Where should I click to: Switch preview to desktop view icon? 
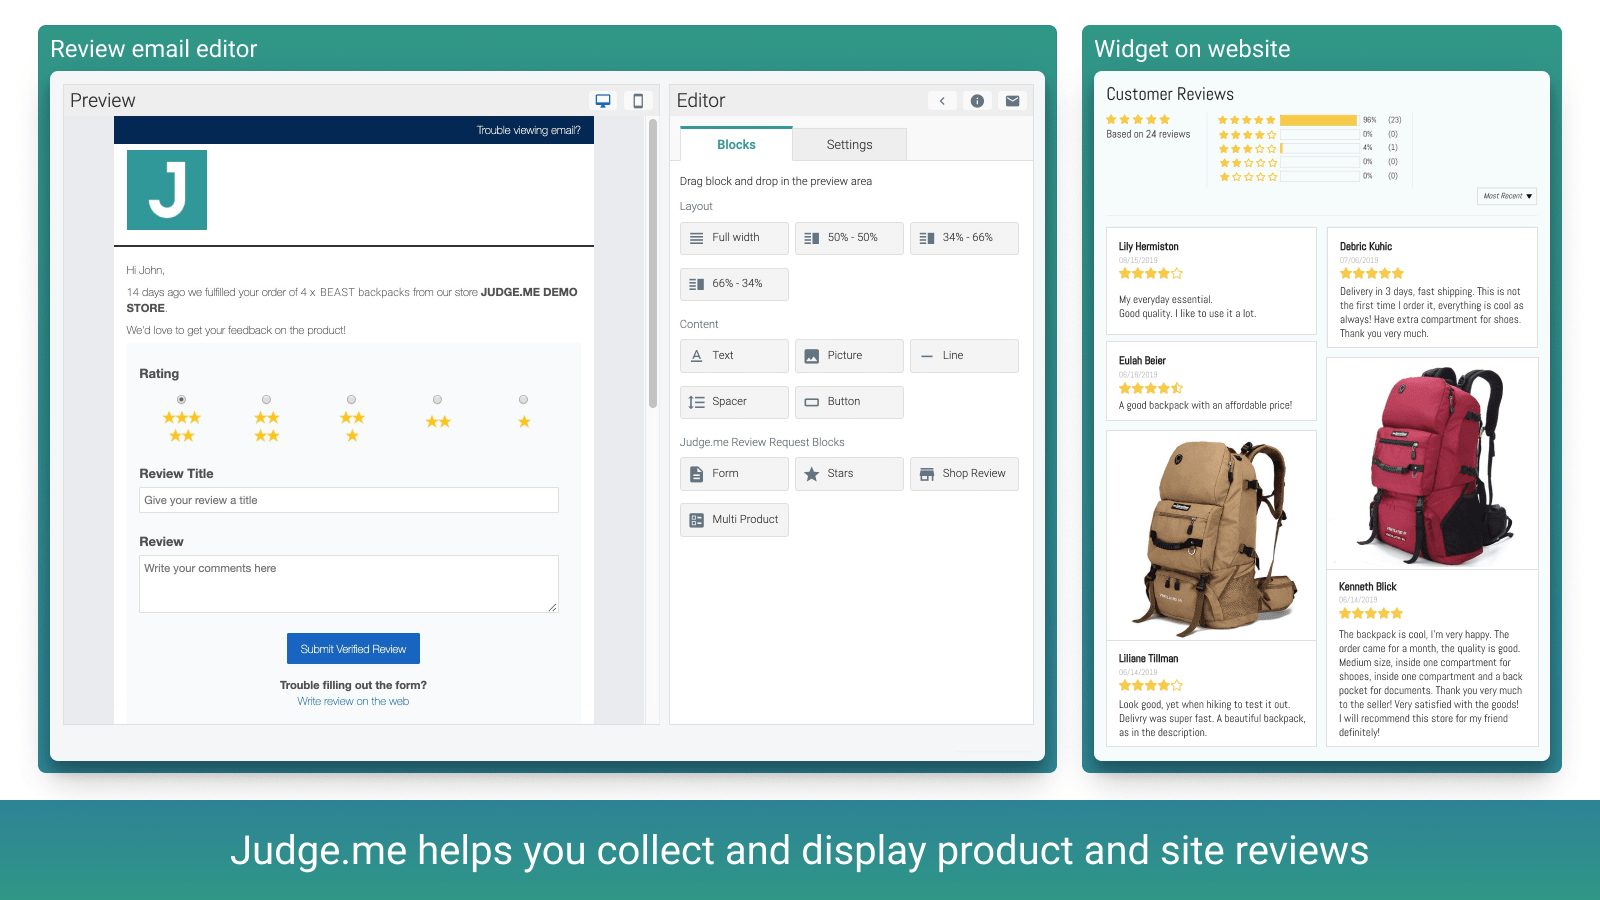click(603, 100)
